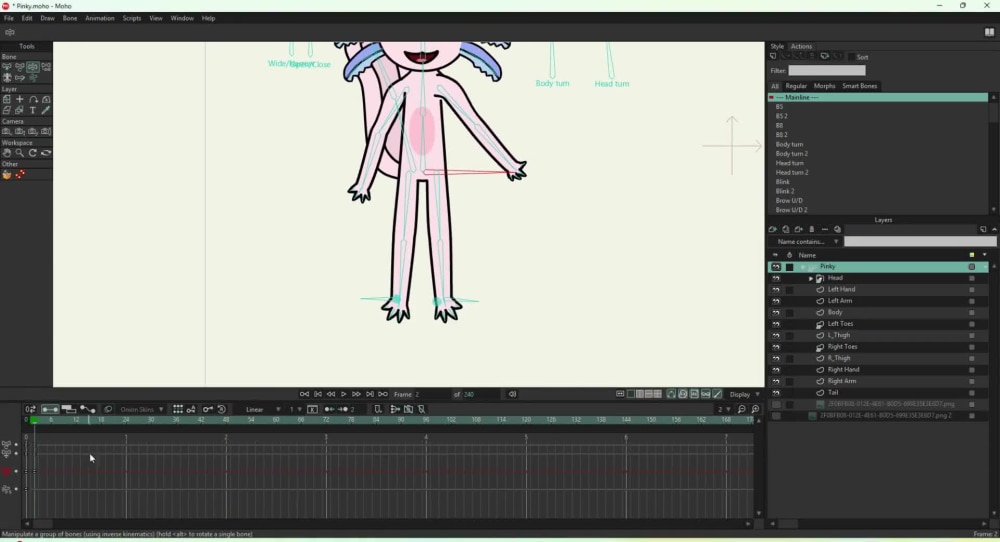Select the Track Camera tool

click(x=6, y=131)
